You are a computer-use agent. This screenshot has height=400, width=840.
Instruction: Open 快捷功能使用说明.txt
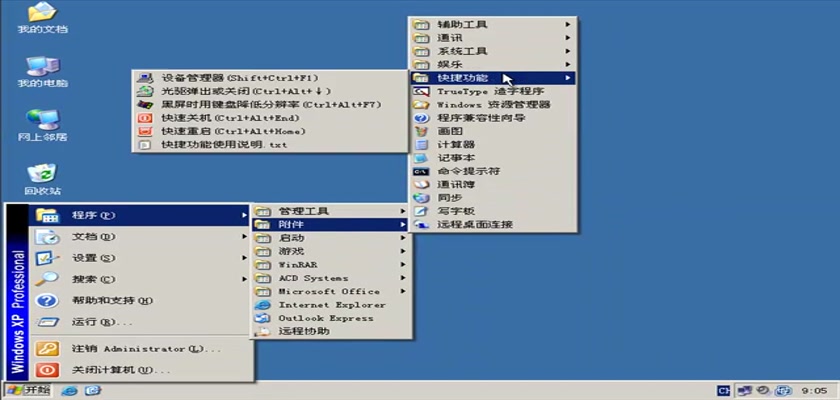[269, 145]
